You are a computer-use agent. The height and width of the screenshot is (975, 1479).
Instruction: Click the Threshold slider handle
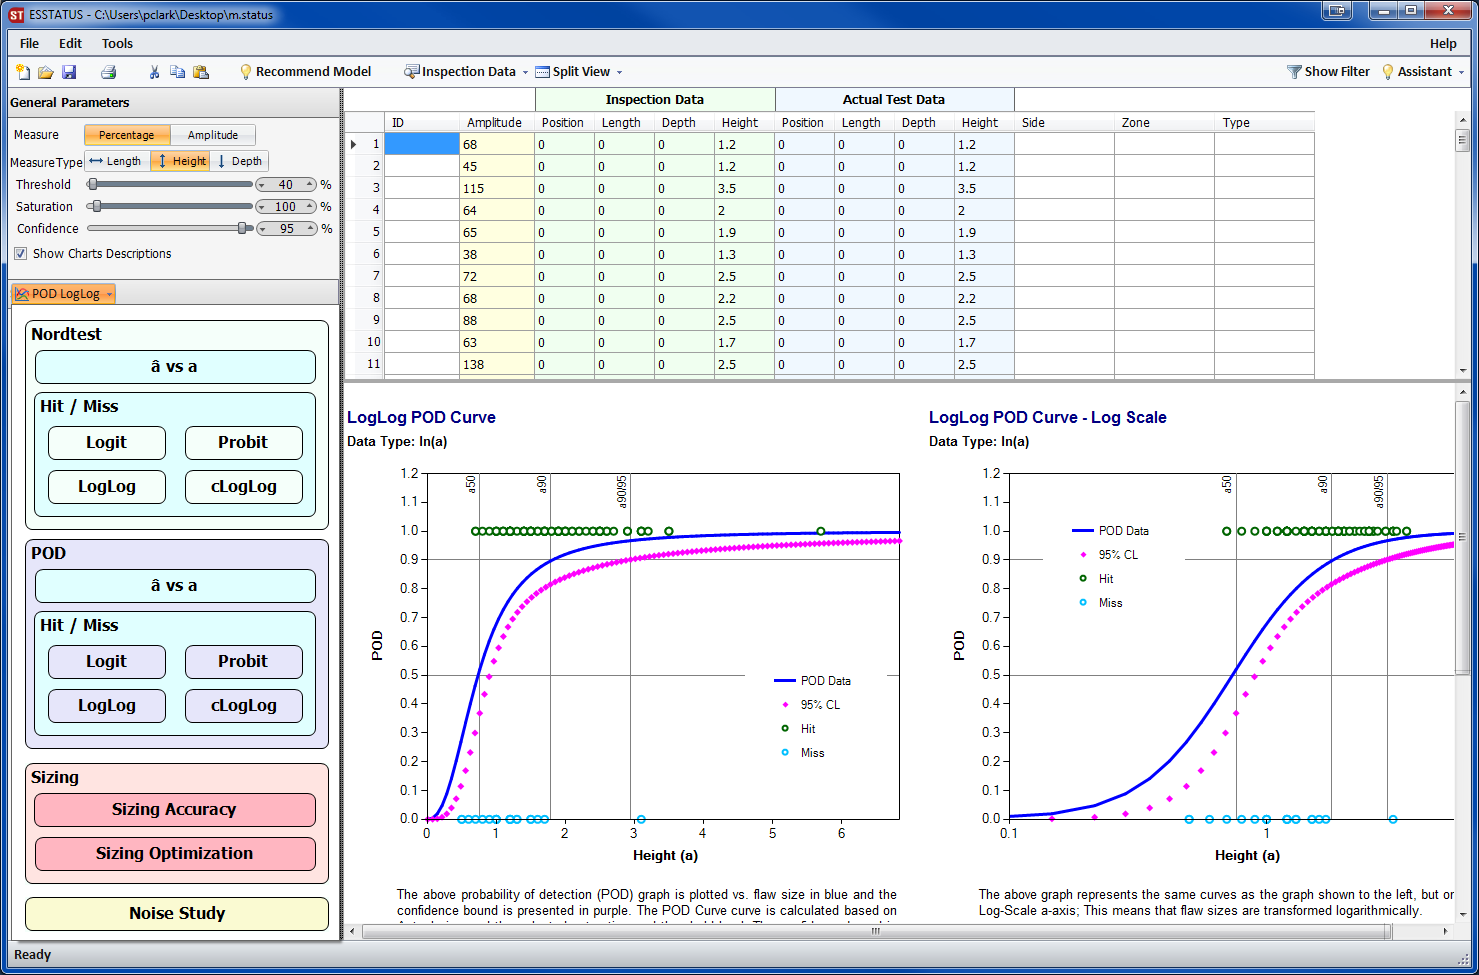tap(93, 184)
